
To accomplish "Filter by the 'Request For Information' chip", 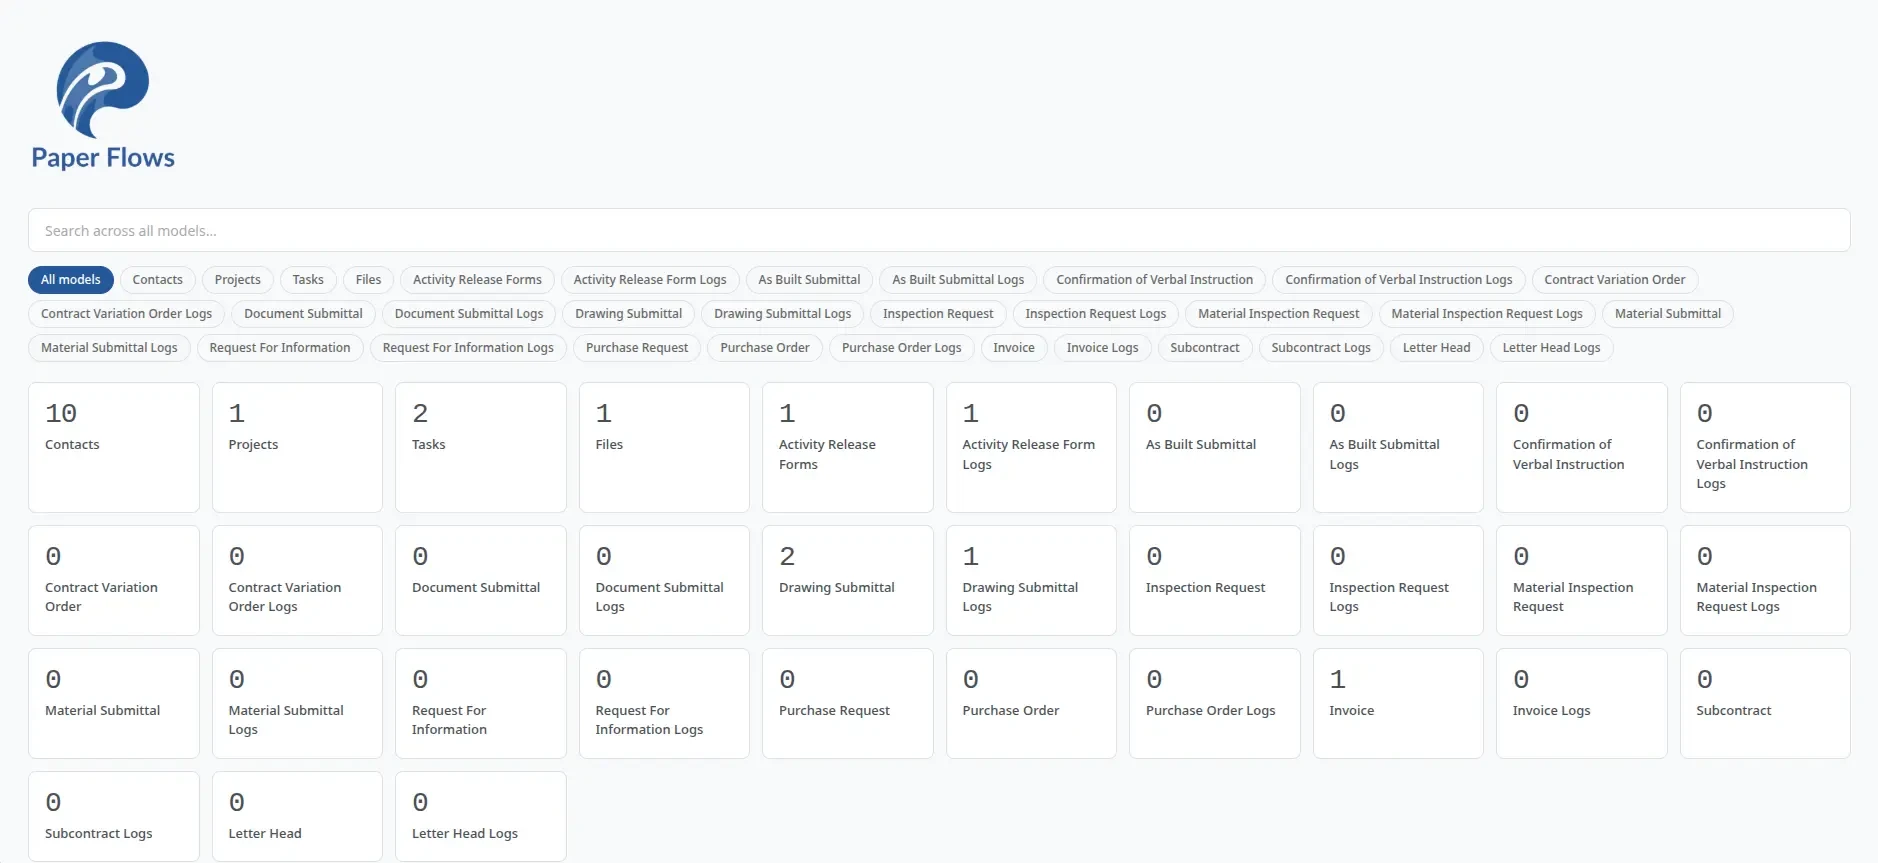I will pos(280,348).
